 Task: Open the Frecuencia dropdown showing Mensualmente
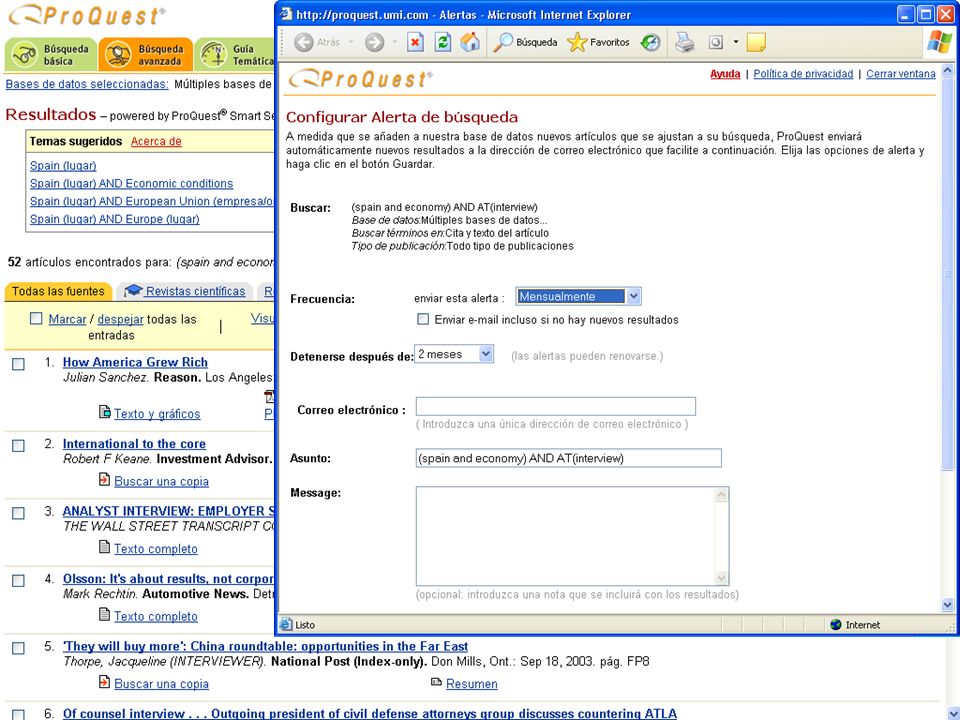(x=578, y=296)
